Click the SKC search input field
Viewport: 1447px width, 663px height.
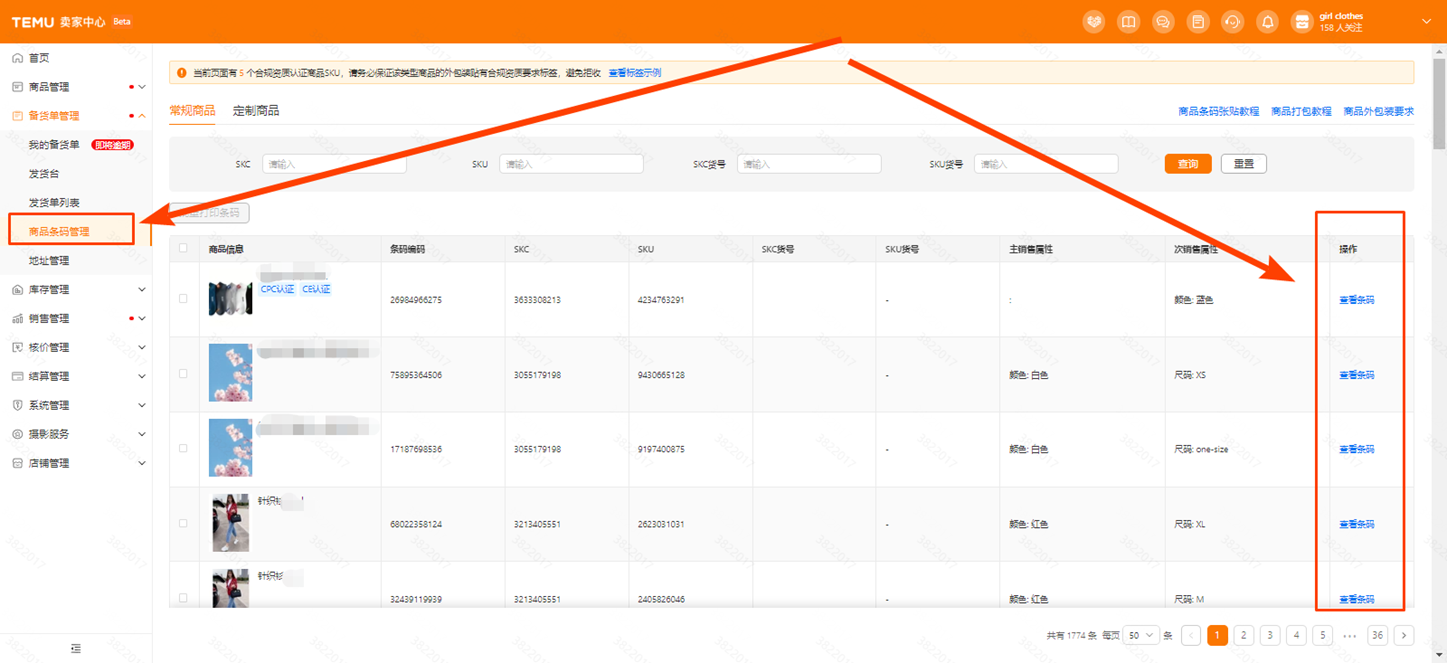pyautogui.click(x=334, y=164)
